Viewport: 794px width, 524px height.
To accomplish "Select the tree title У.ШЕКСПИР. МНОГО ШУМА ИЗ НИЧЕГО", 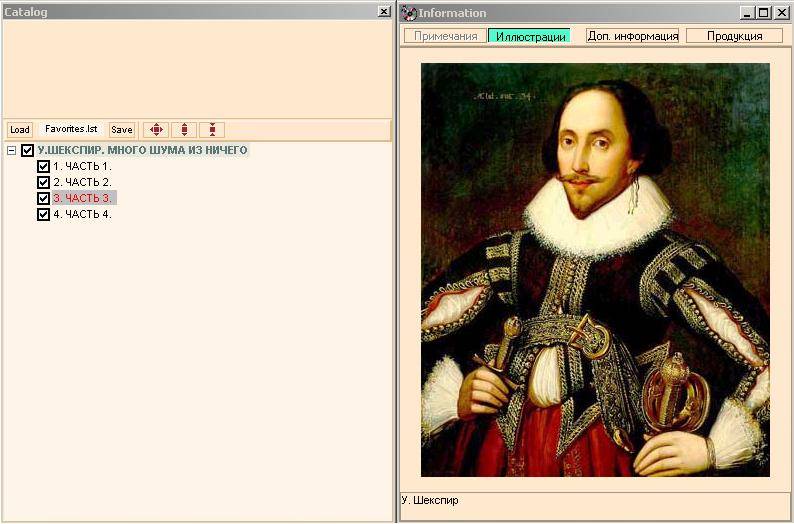I will (x=142, y=150).
